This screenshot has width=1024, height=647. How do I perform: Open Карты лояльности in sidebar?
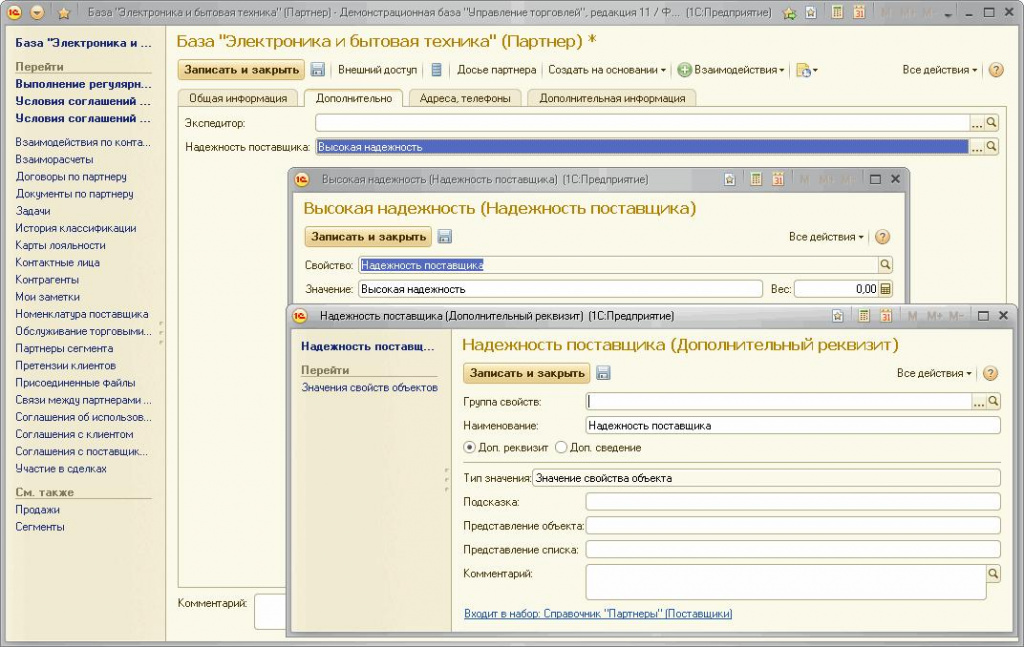60,245
